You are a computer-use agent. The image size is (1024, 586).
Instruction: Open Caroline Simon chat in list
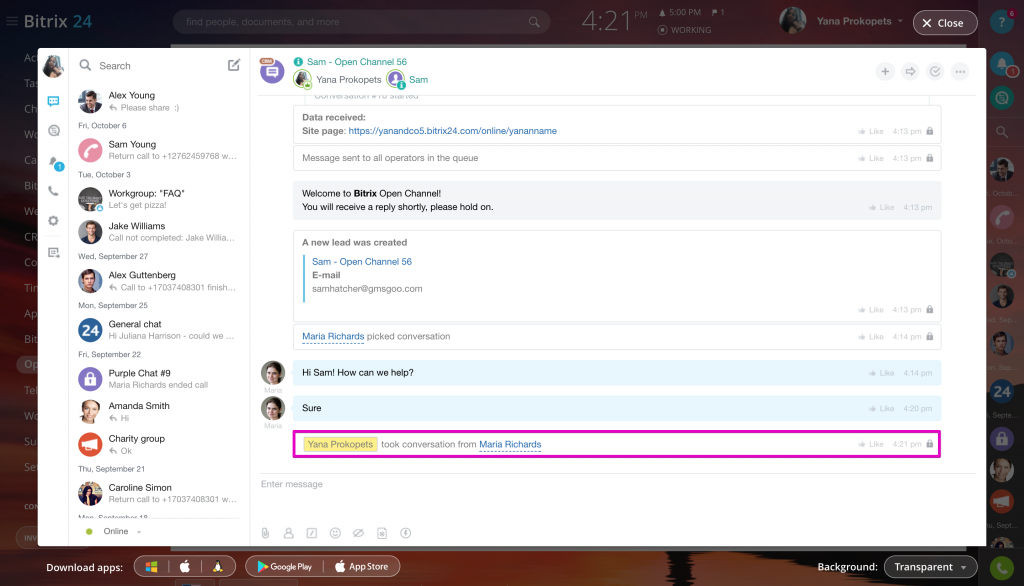click(x=157, y=493)
